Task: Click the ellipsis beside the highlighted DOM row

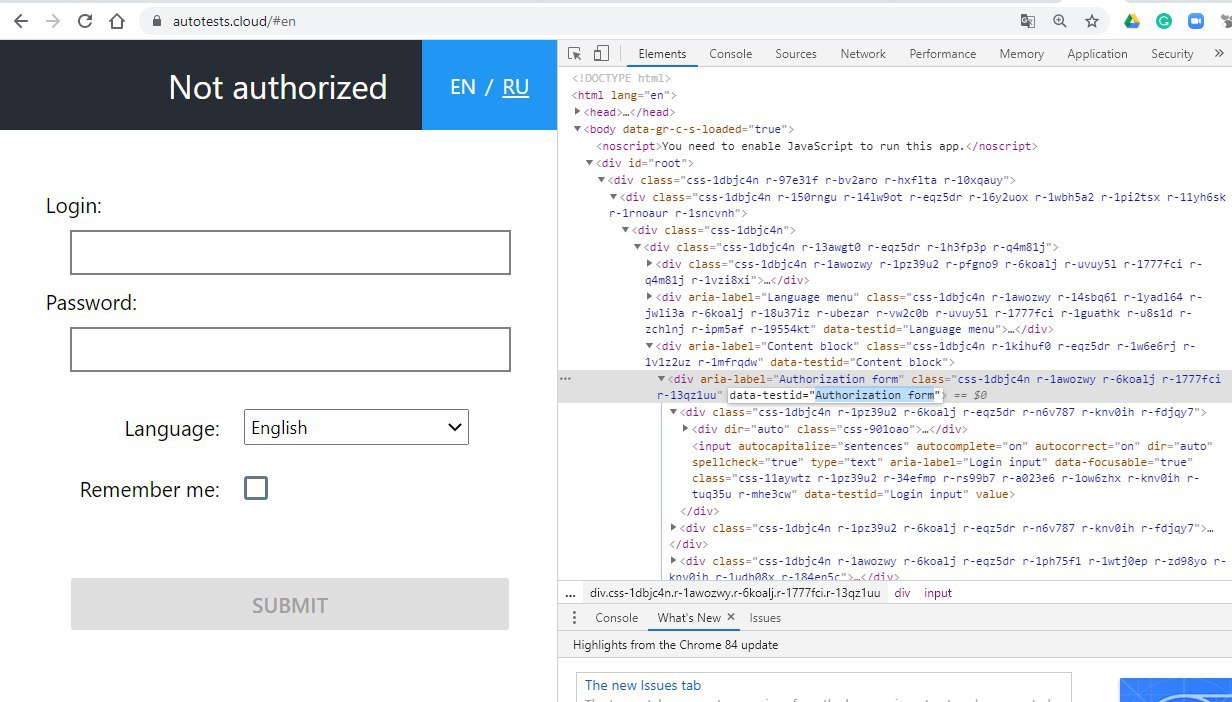Action: pos(566,379)
